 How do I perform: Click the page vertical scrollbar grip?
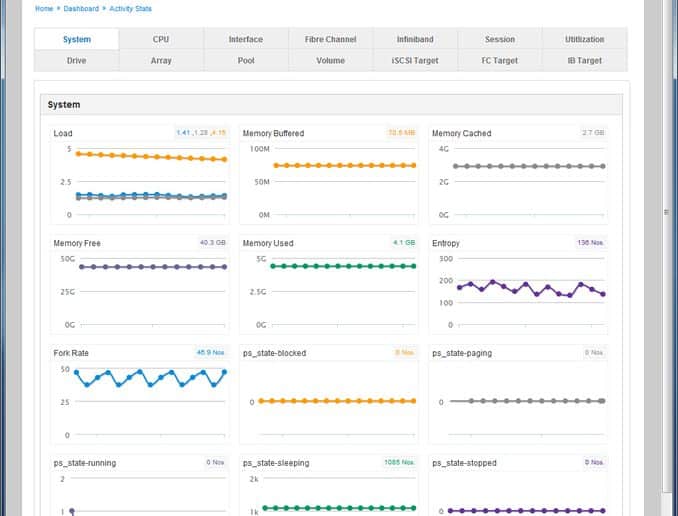point(666,212)
